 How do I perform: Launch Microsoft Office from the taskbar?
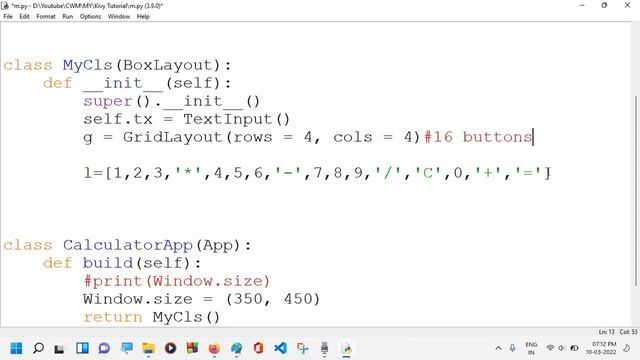258,348
